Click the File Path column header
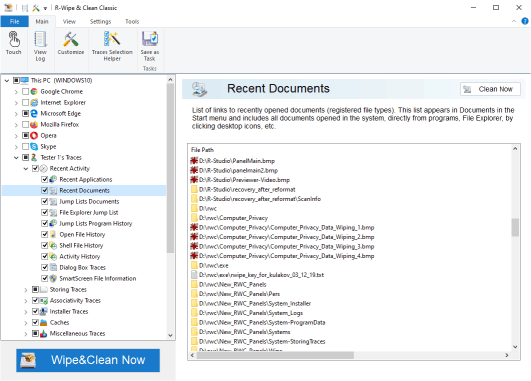This screenshot has width=531, height=381. pos(202,150)
